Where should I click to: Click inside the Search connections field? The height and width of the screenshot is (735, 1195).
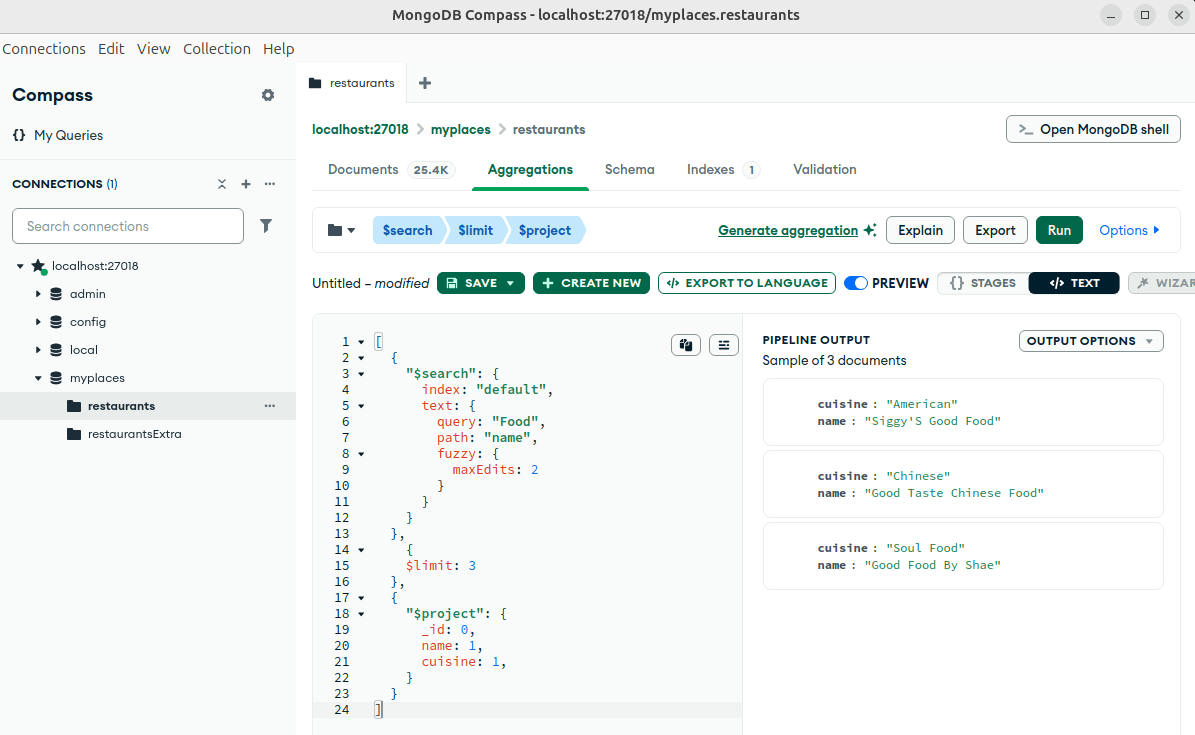coord(127,226)
